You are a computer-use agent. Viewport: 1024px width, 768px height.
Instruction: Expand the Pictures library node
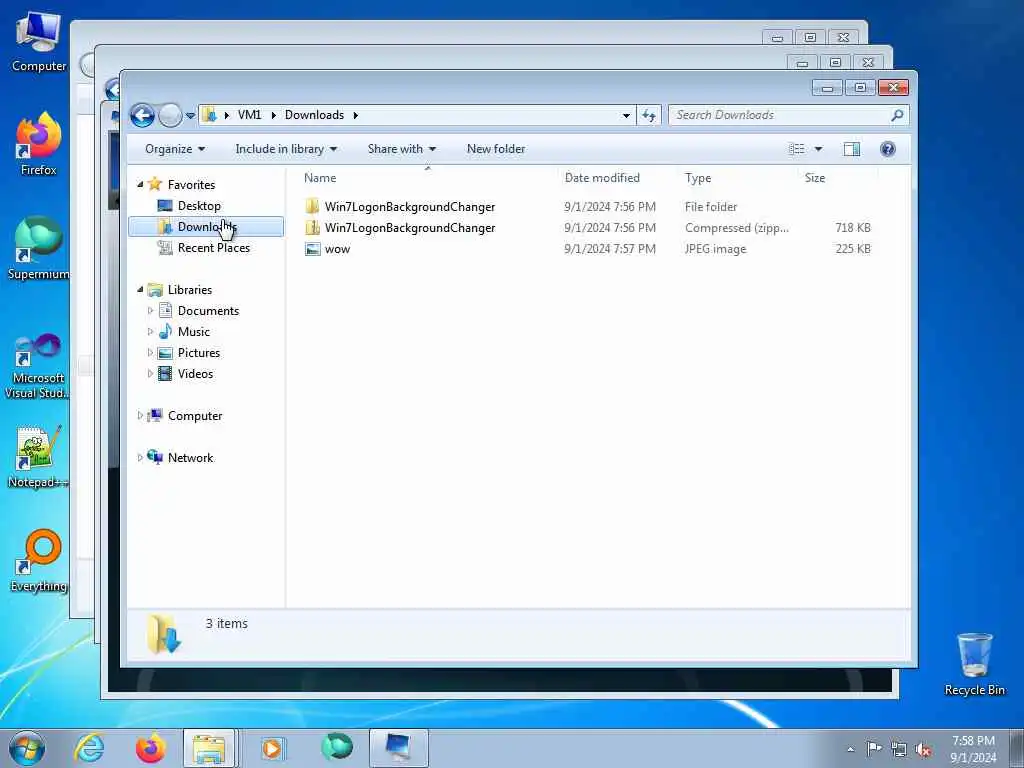(150, 352)
